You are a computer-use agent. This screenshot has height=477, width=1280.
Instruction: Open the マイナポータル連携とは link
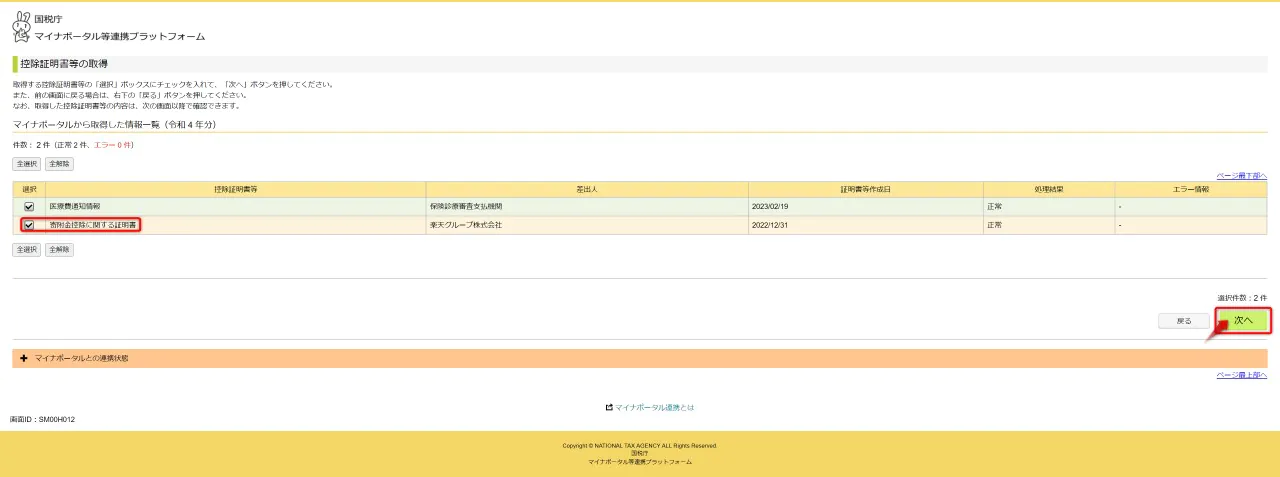[x=654, y=408]
